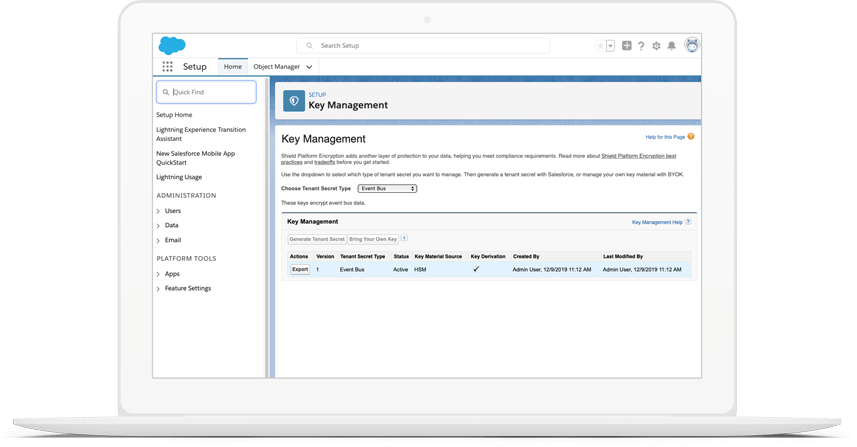Screen dimensions: 857x447
Task: Go to Setup Home
Action: [x=174, y=115]
